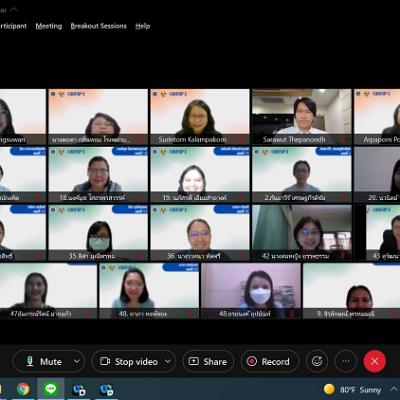400x400 pixels.
Task: Expand the audio options arrow beside Mute
Action: tap(77, 361)
